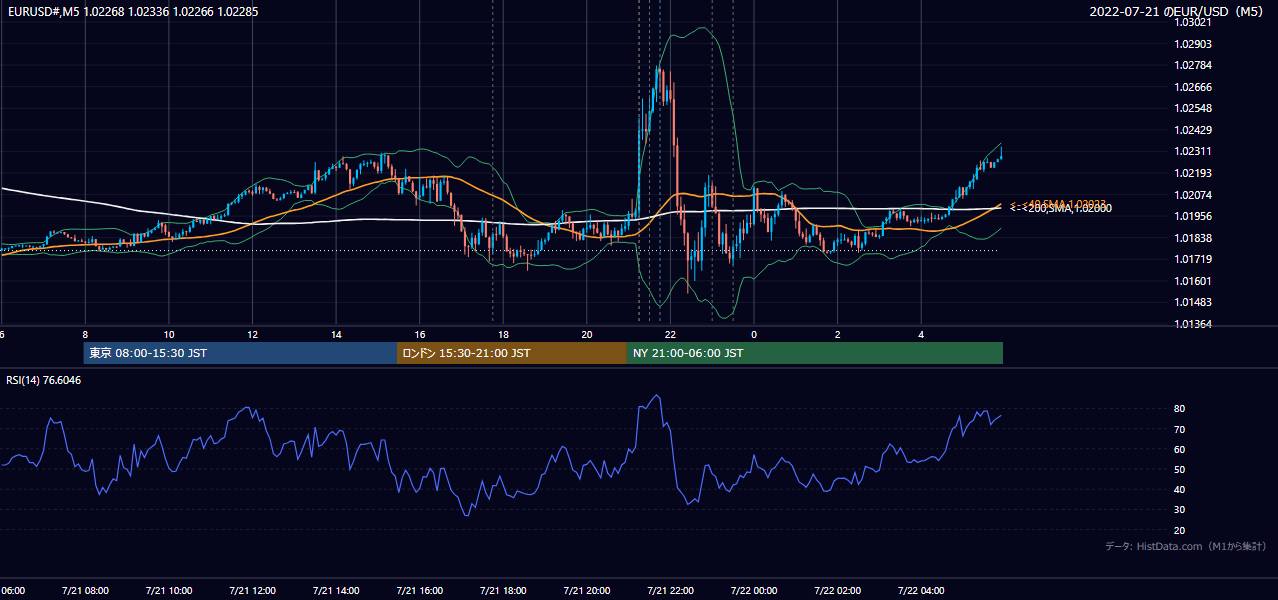
Task: Click price axis label 1.01601
Action: 1193,281
